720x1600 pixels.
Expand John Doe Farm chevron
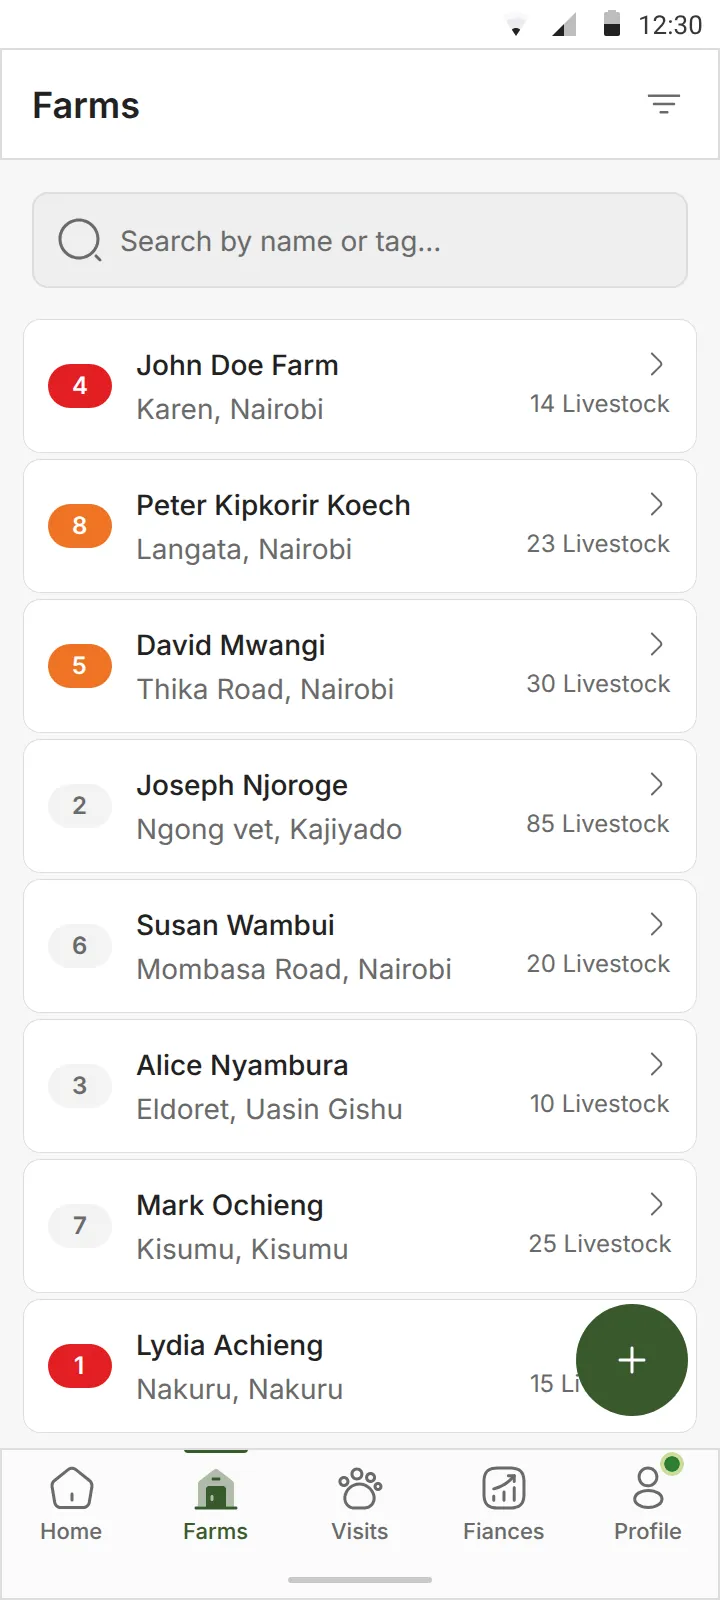[x=657, y=364]
